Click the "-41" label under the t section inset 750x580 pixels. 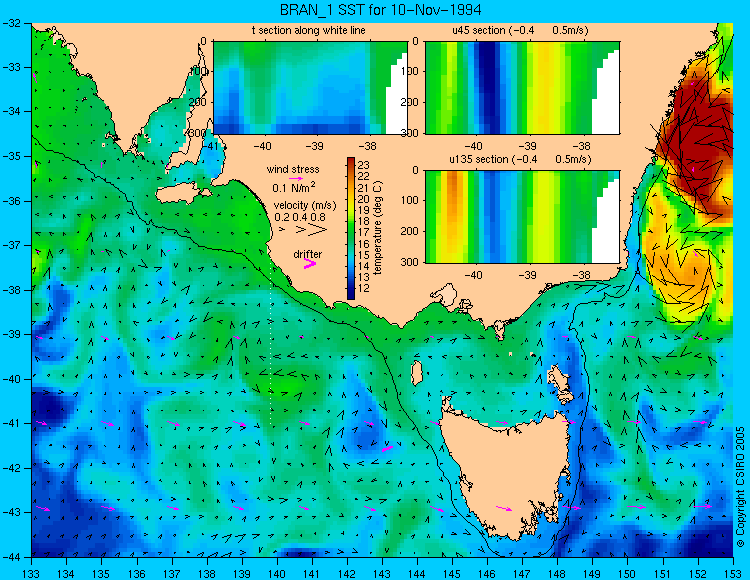coord(208,145)
